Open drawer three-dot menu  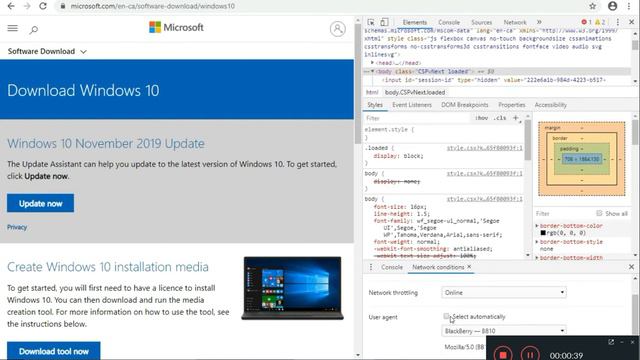point(371,267)
